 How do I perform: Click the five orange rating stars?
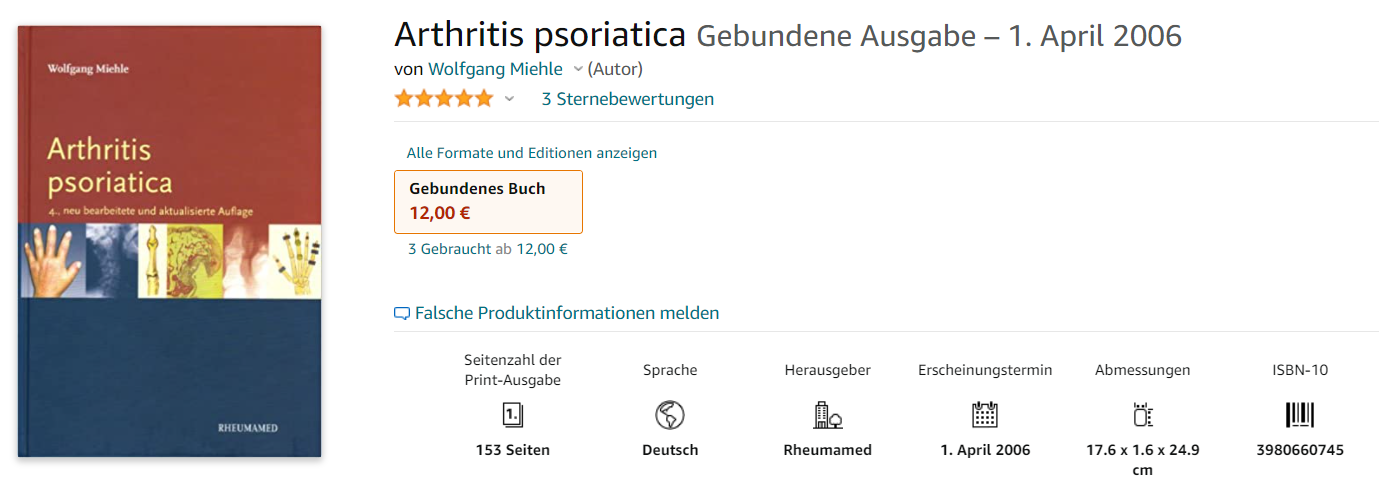[x=444, y=98]
